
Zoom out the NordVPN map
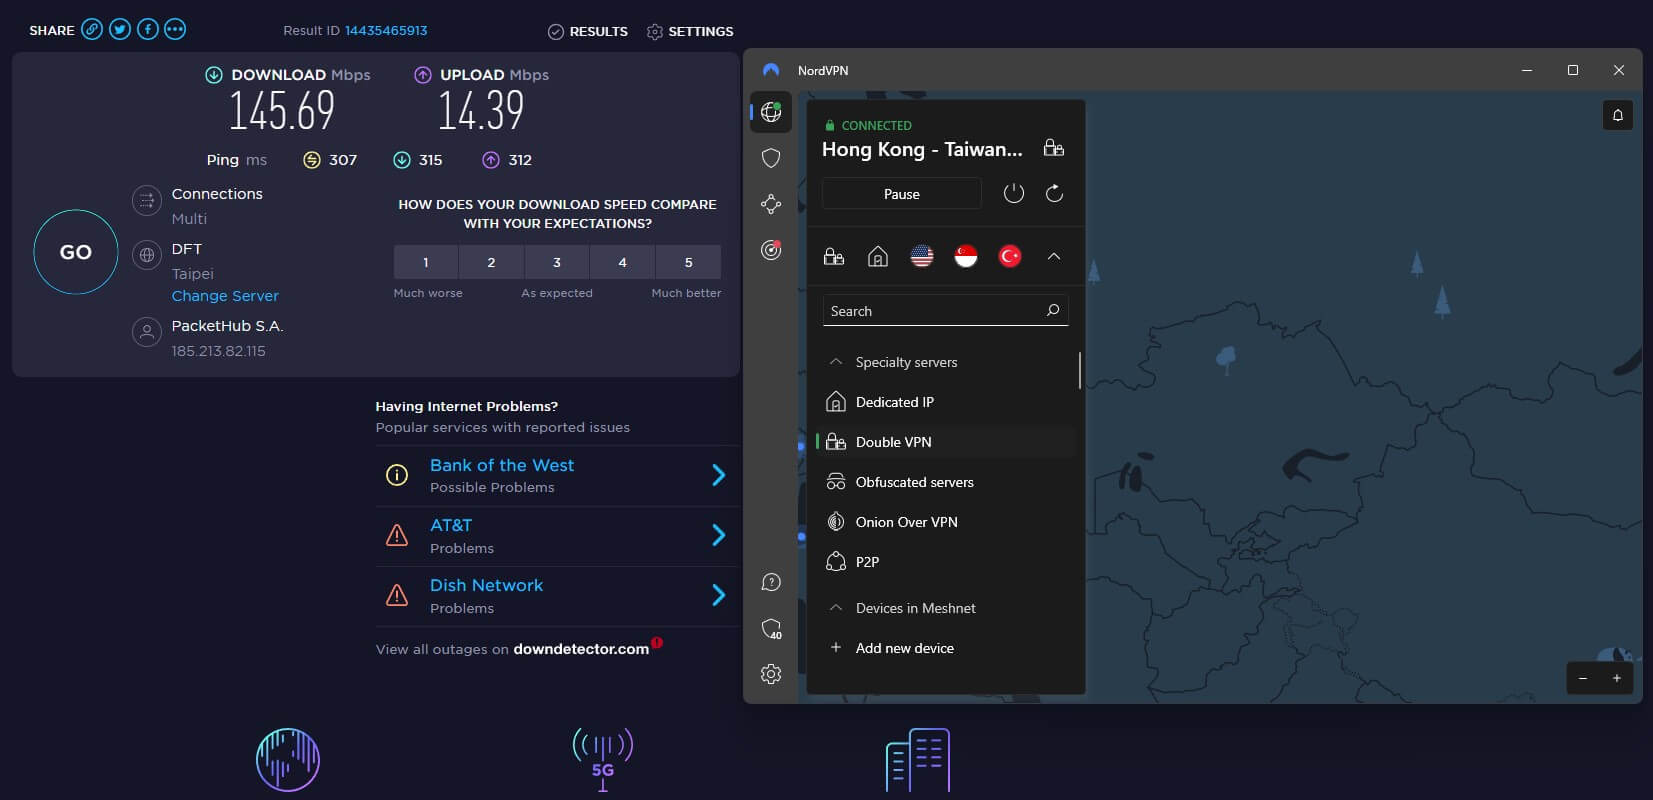pyautogui.click(x=1583, y=678)
